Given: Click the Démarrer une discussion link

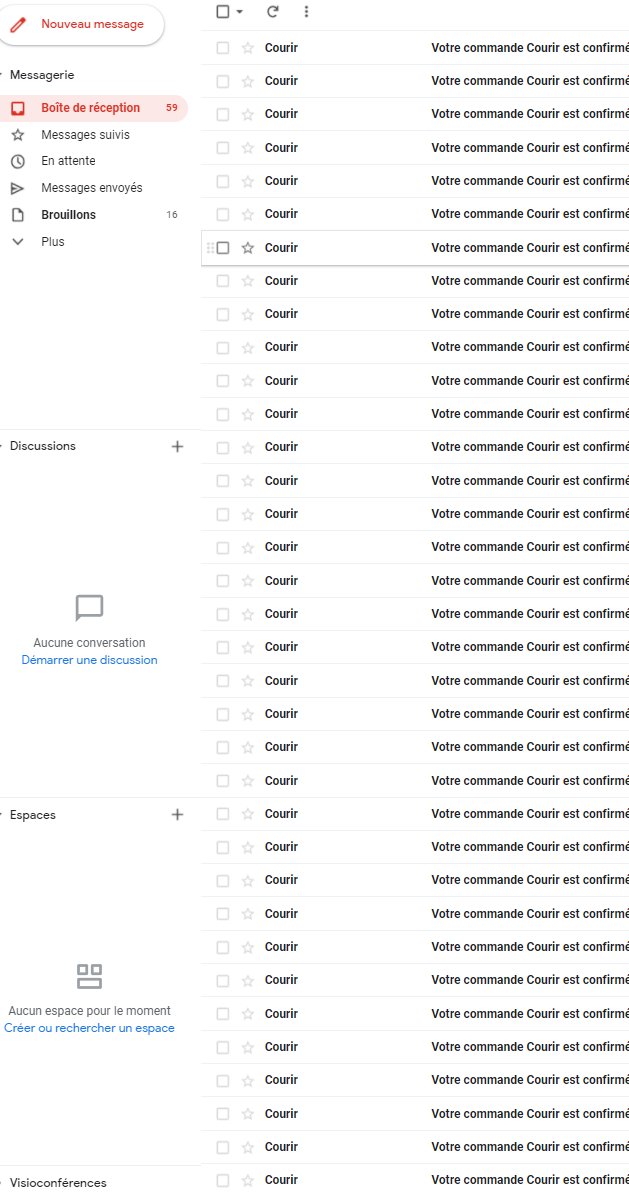Looking at the screenshot, I should (90, 660).
